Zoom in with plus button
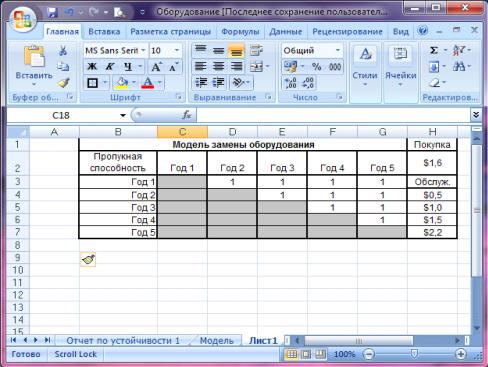Screen dimensions: 488x367 (461, 354)
